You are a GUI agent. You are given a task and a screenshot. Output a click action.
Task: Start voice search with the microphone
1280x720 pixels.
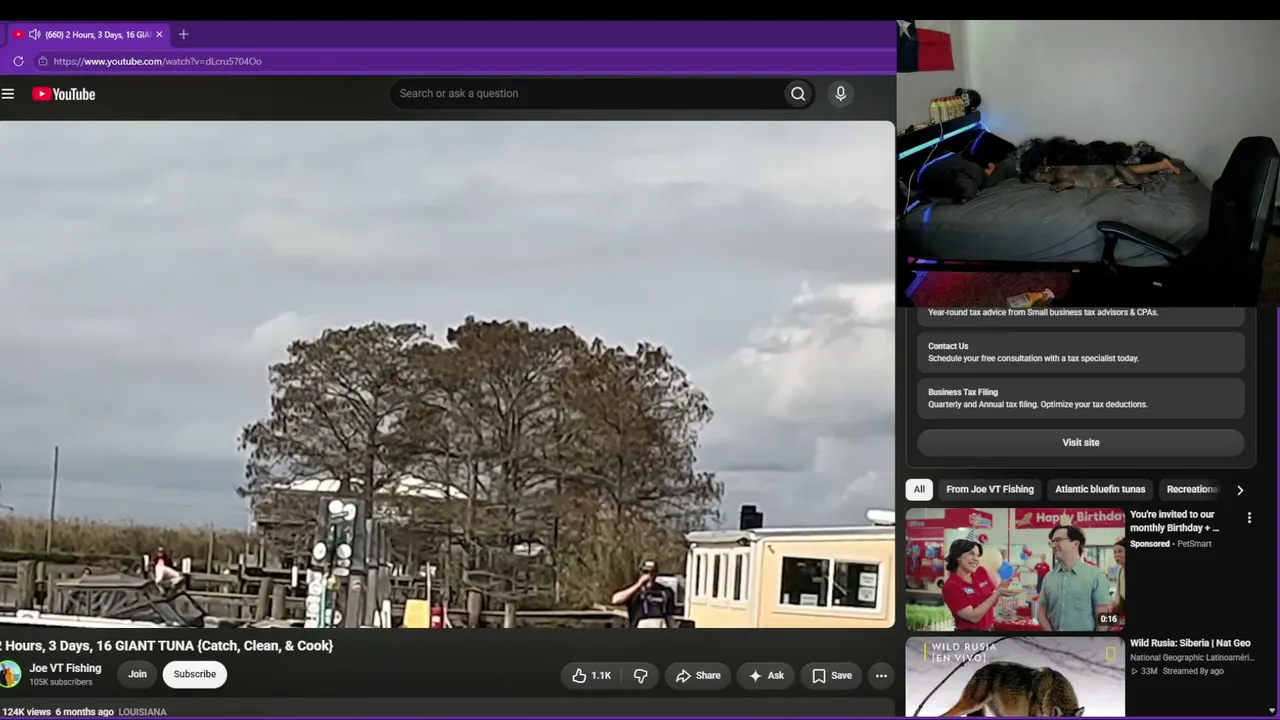pos(840,94)
